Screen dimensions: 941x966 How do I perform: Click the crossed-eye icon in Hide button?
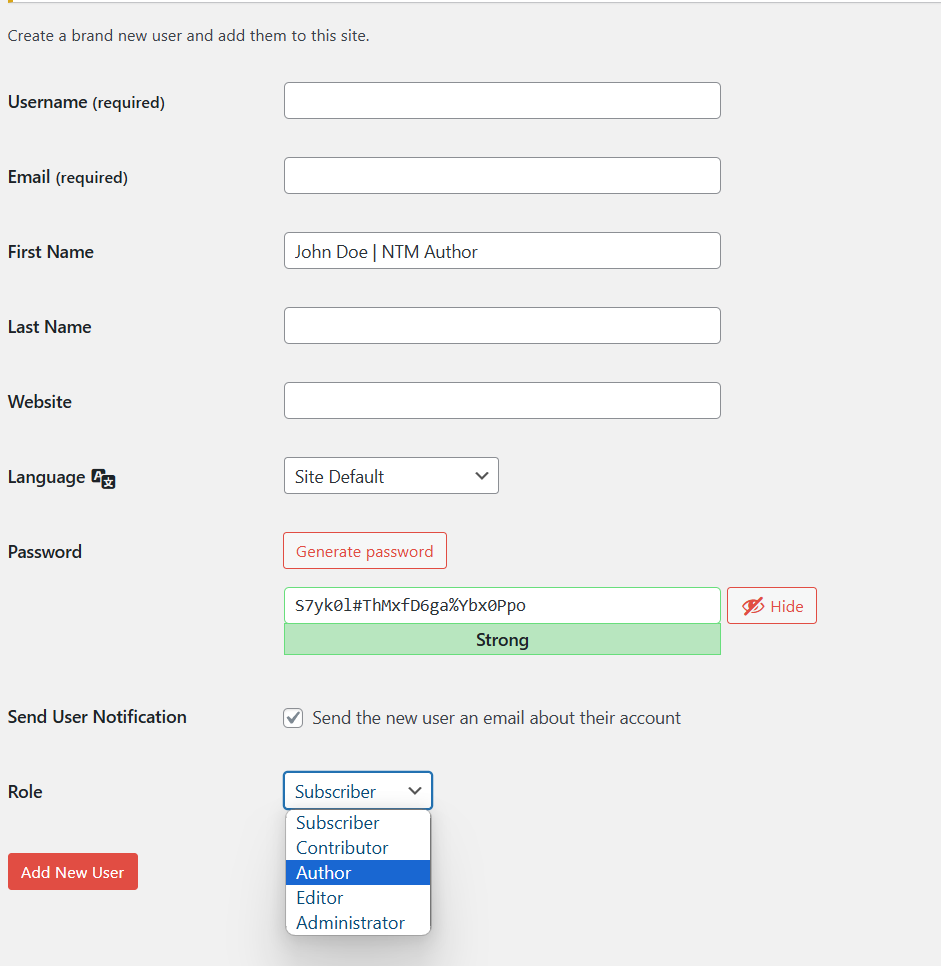[753, 606]
